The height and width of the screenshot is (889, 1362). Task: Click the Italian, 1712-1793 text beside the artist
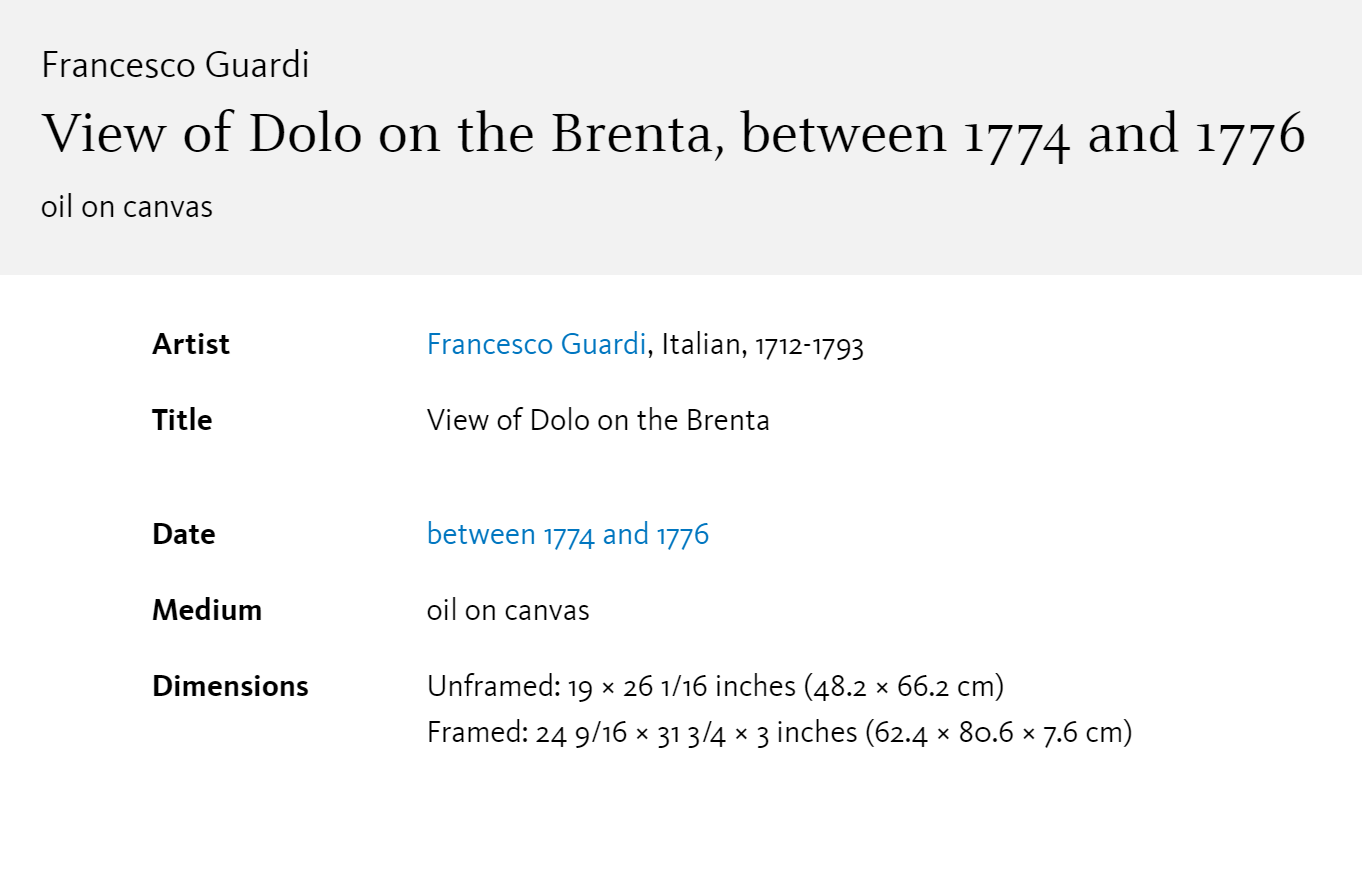tap(763, 344)
